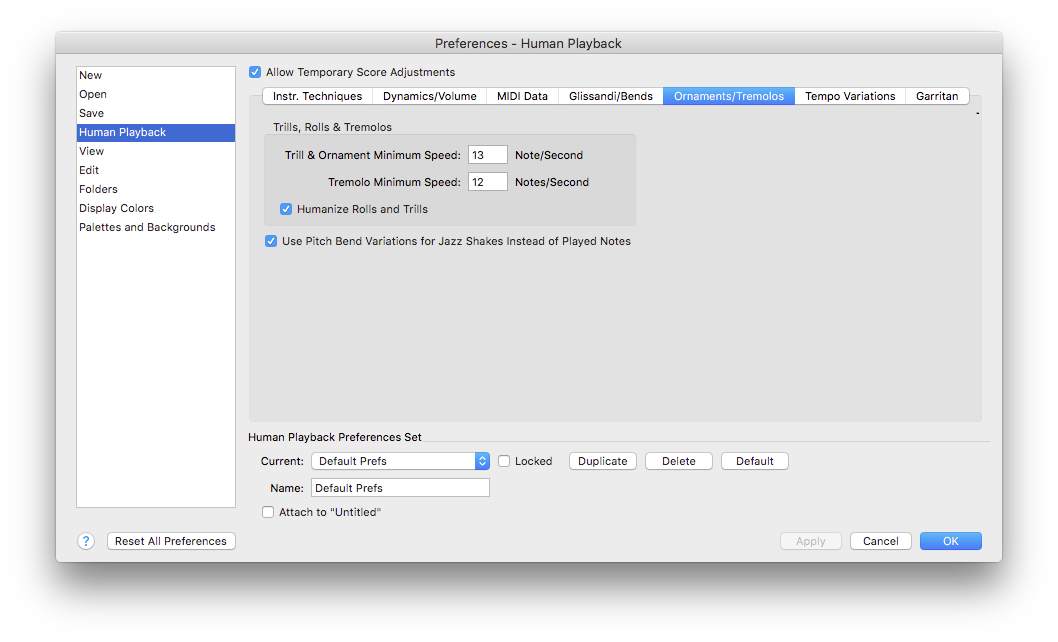Screen dimensions: 1058x642
Task: Check Attach to "Untitled" option
Action: [268, 512]
